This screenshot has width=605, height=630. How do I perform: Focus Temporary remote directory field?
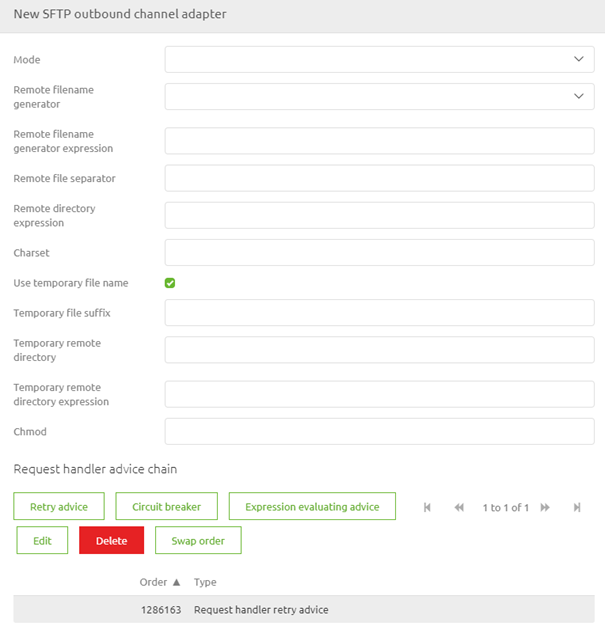point(379,350)
